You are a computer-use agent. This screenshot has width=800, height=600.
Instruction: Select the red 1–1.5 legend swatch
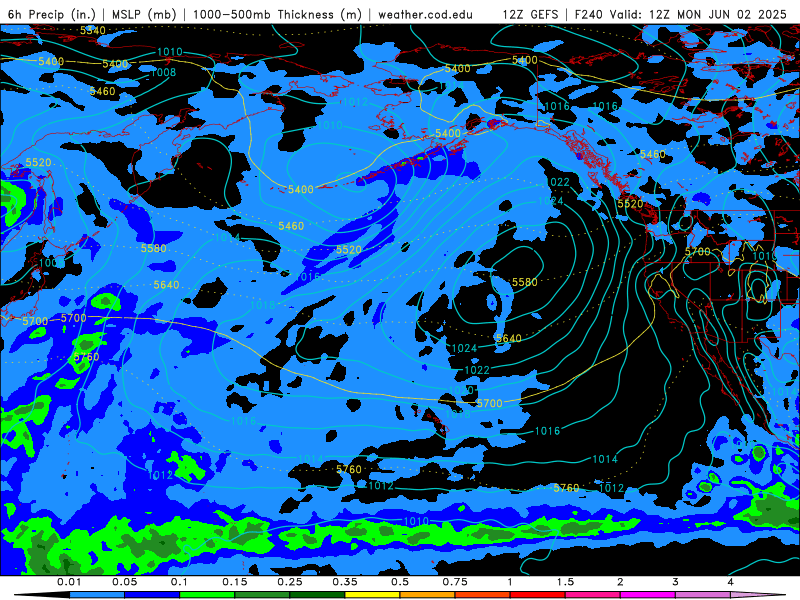pyautogui.click(x=538, y=595)
